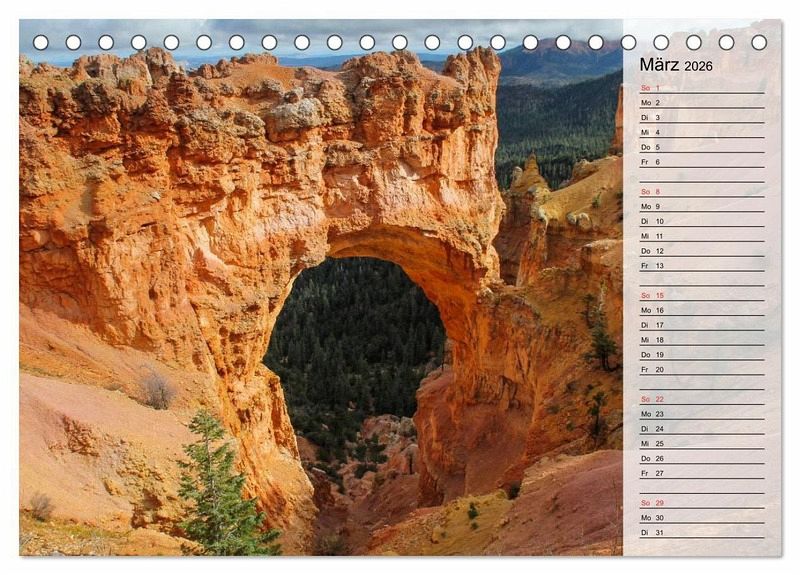Select Sunday "So 8" row

(x=702, y=191)
